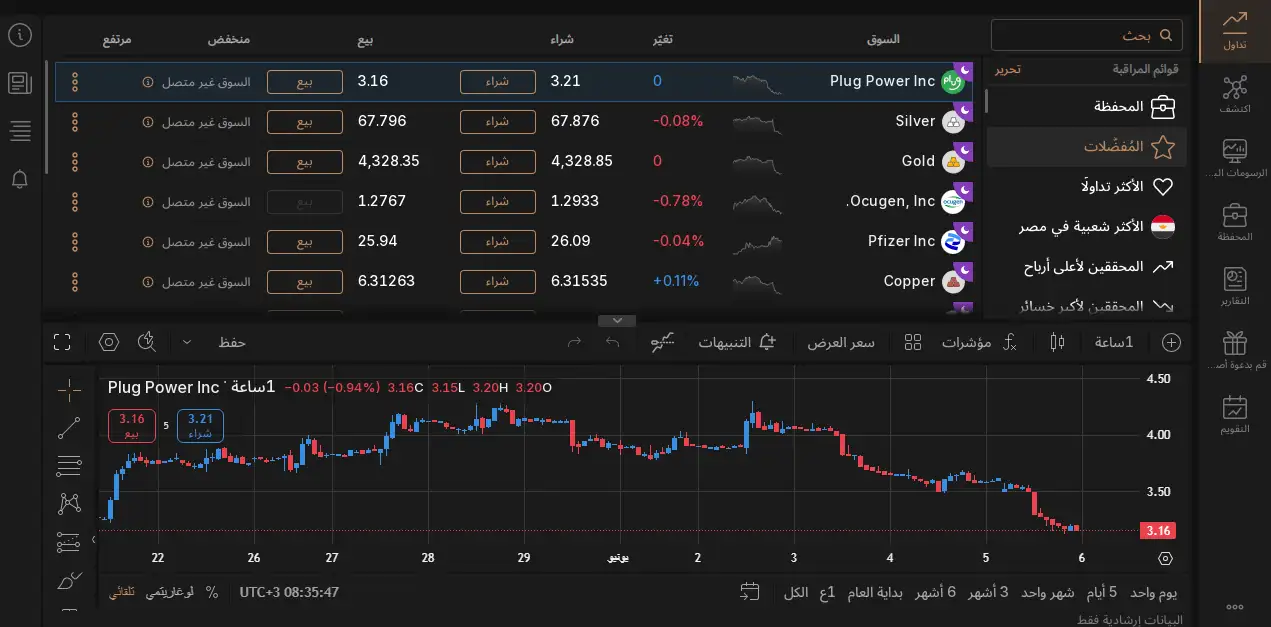
Task: Open the three dots menu for Copper row
Action: pyautogui.click(x=75, y=282)
